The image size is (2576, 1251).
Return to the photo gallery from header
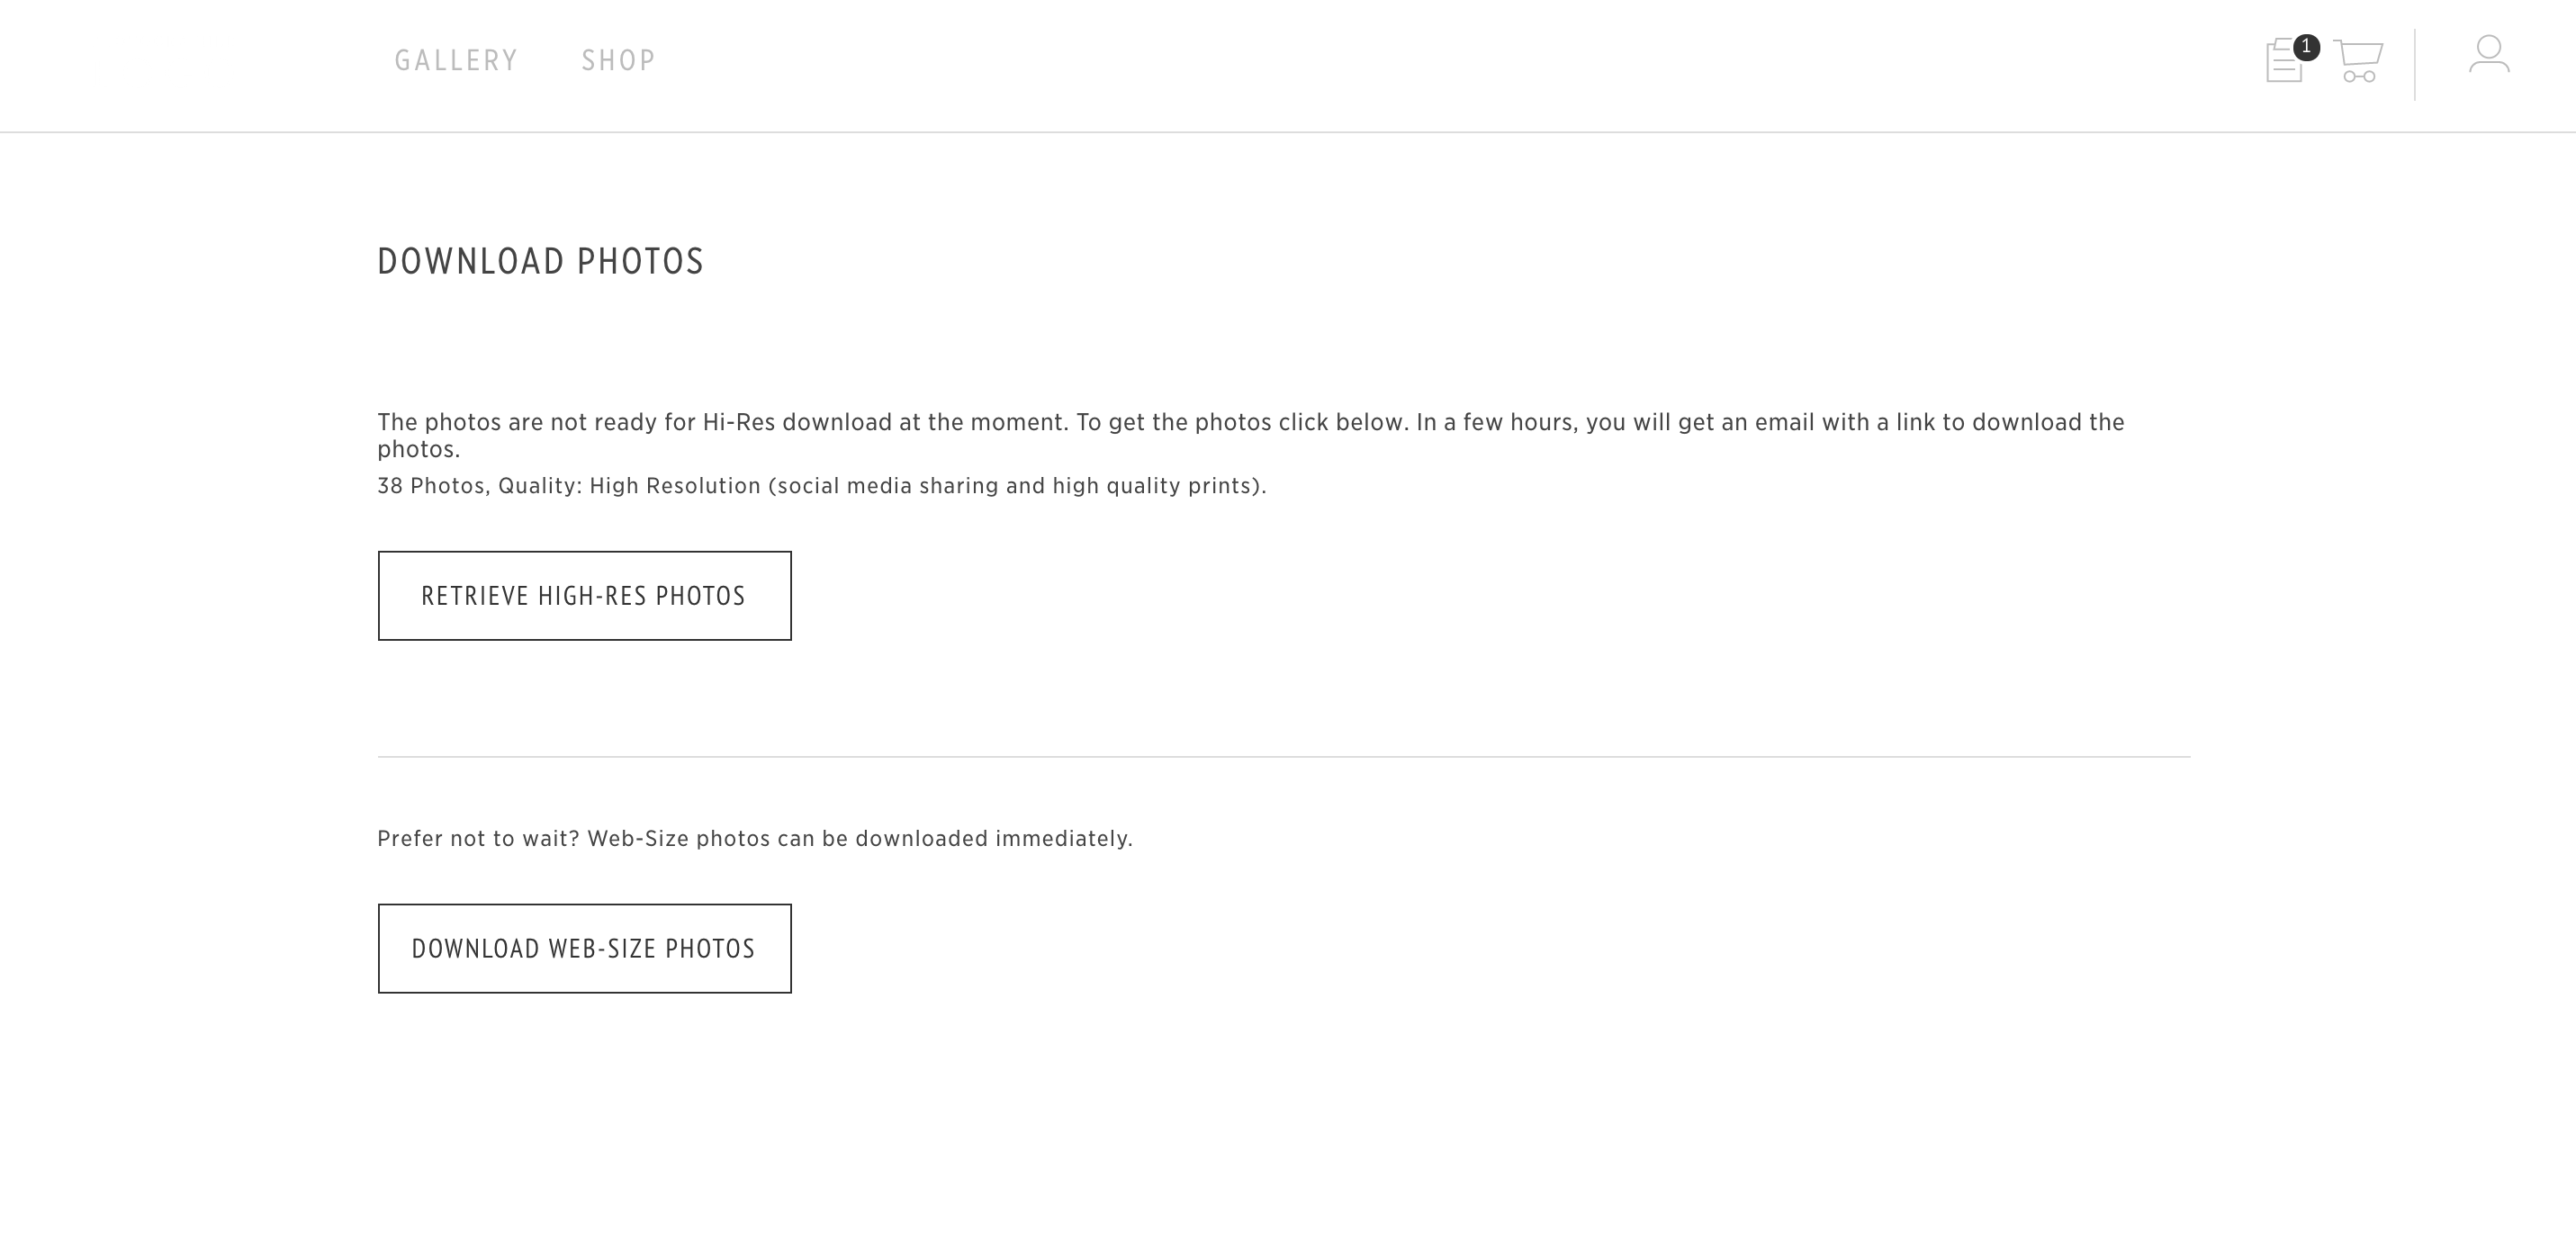(x=456, y=61)
